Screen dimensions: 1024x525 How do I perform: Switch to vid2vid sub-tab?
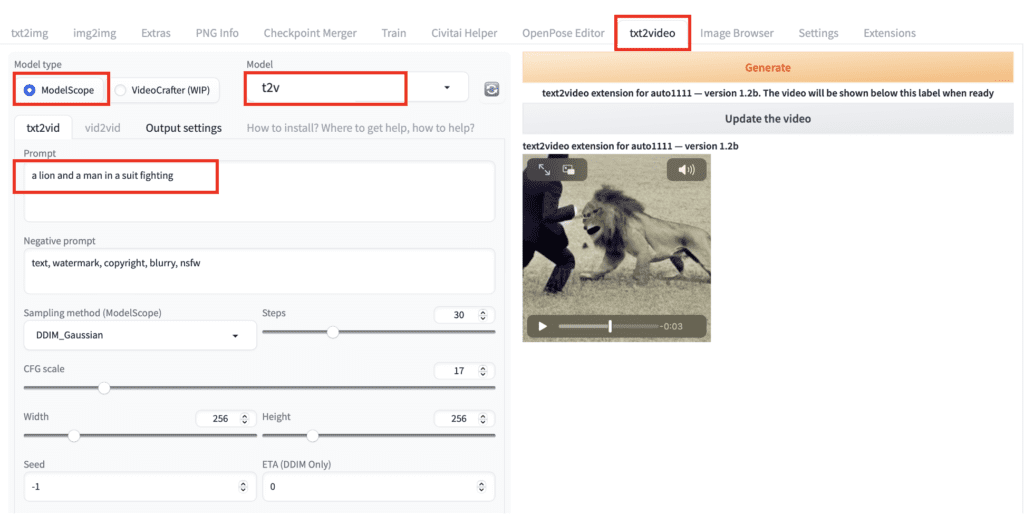click(x=103, y=128)
